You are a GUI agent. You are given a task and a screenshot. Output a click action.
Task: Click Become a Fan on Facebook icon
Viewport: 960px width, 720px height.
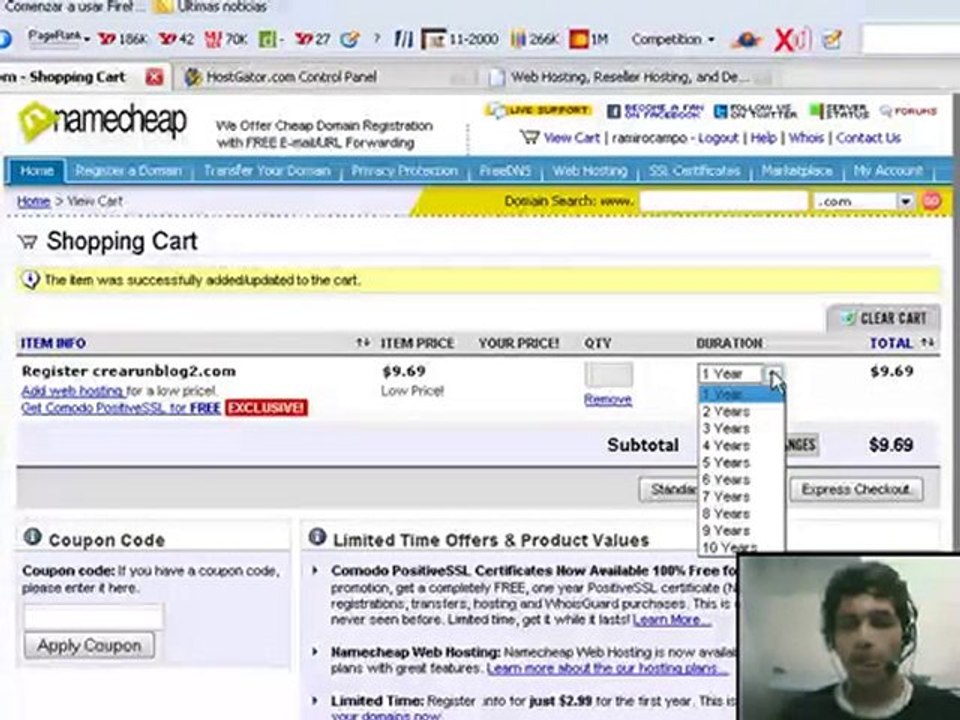(x=654, y=111)
